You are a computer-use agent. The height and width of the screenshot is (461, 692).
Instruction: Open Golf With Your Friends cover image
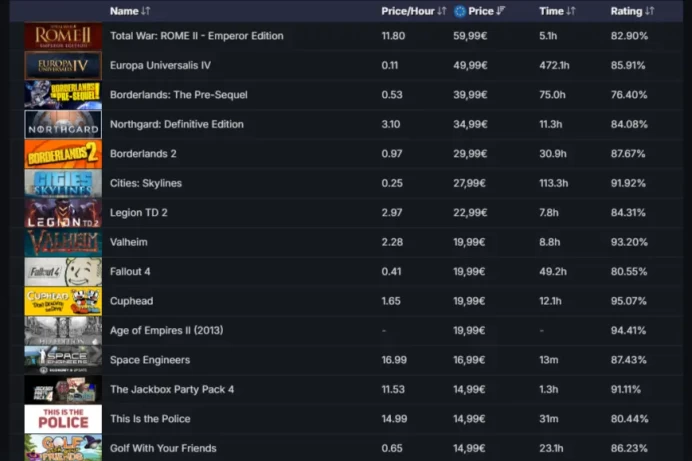tap(63, 448)
